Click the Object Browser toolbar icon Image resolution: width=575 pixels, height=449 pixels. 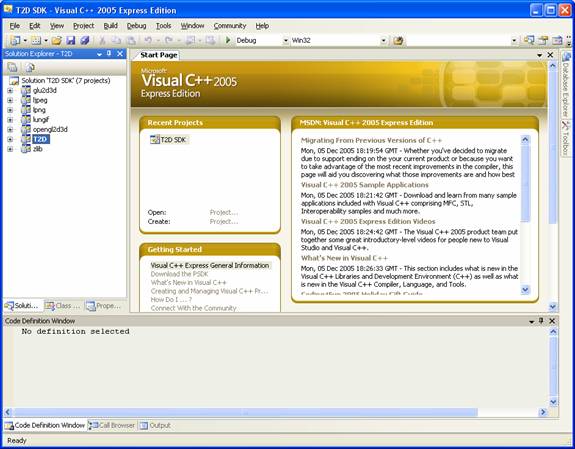point(557,40)
